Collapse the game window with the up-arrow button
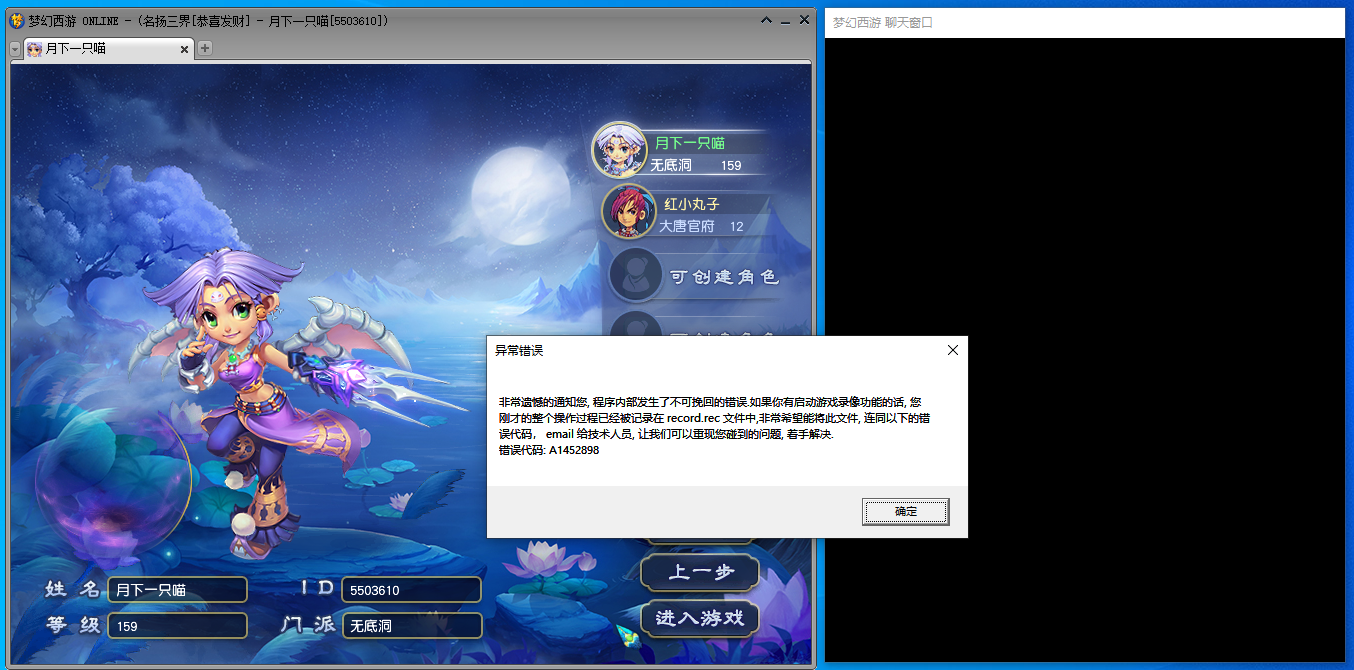Image resolution: width=1354 pixels, height=670 pixels. pyautogui.click(x=766, y=20)
